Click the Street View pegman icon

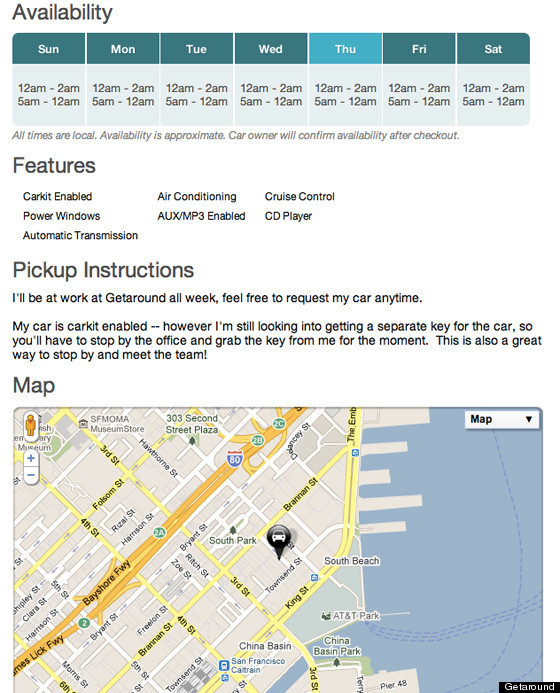(30, 425)
